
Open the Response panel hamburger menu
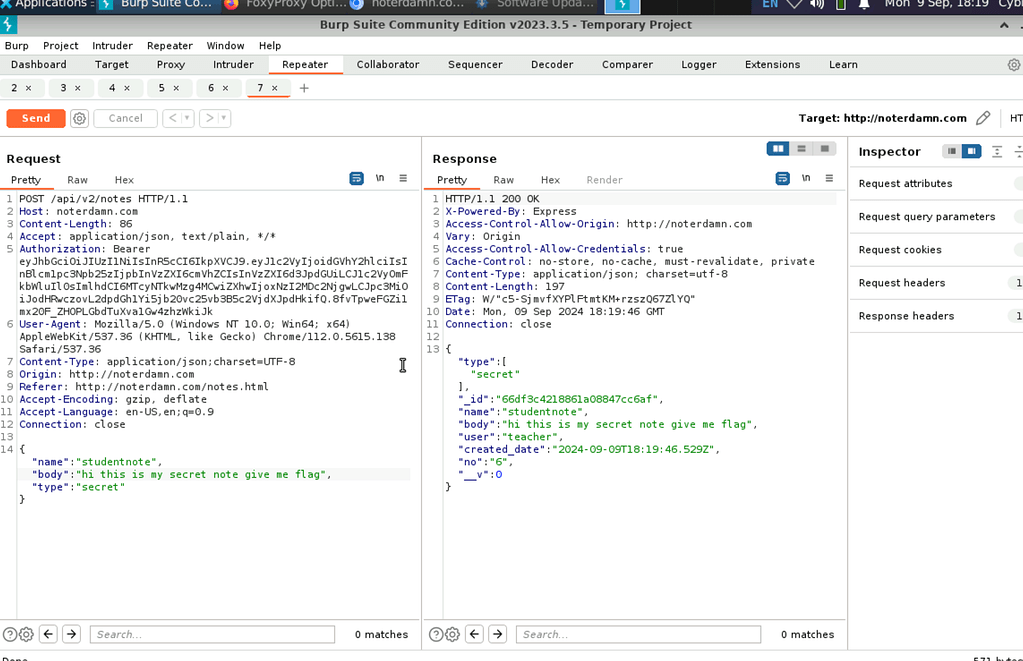(x=828, y=179)
